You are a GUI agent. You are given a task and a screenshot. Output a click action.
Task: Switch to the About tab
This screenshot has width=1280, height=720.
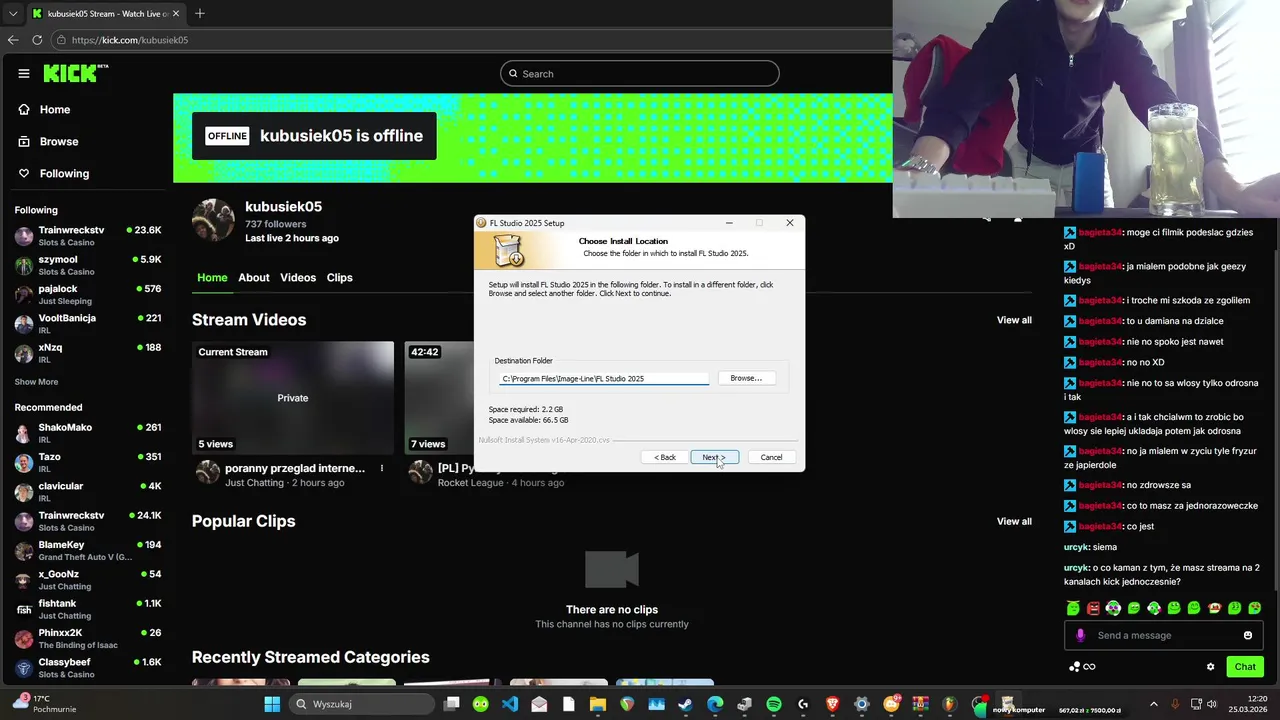coord(254,278)
